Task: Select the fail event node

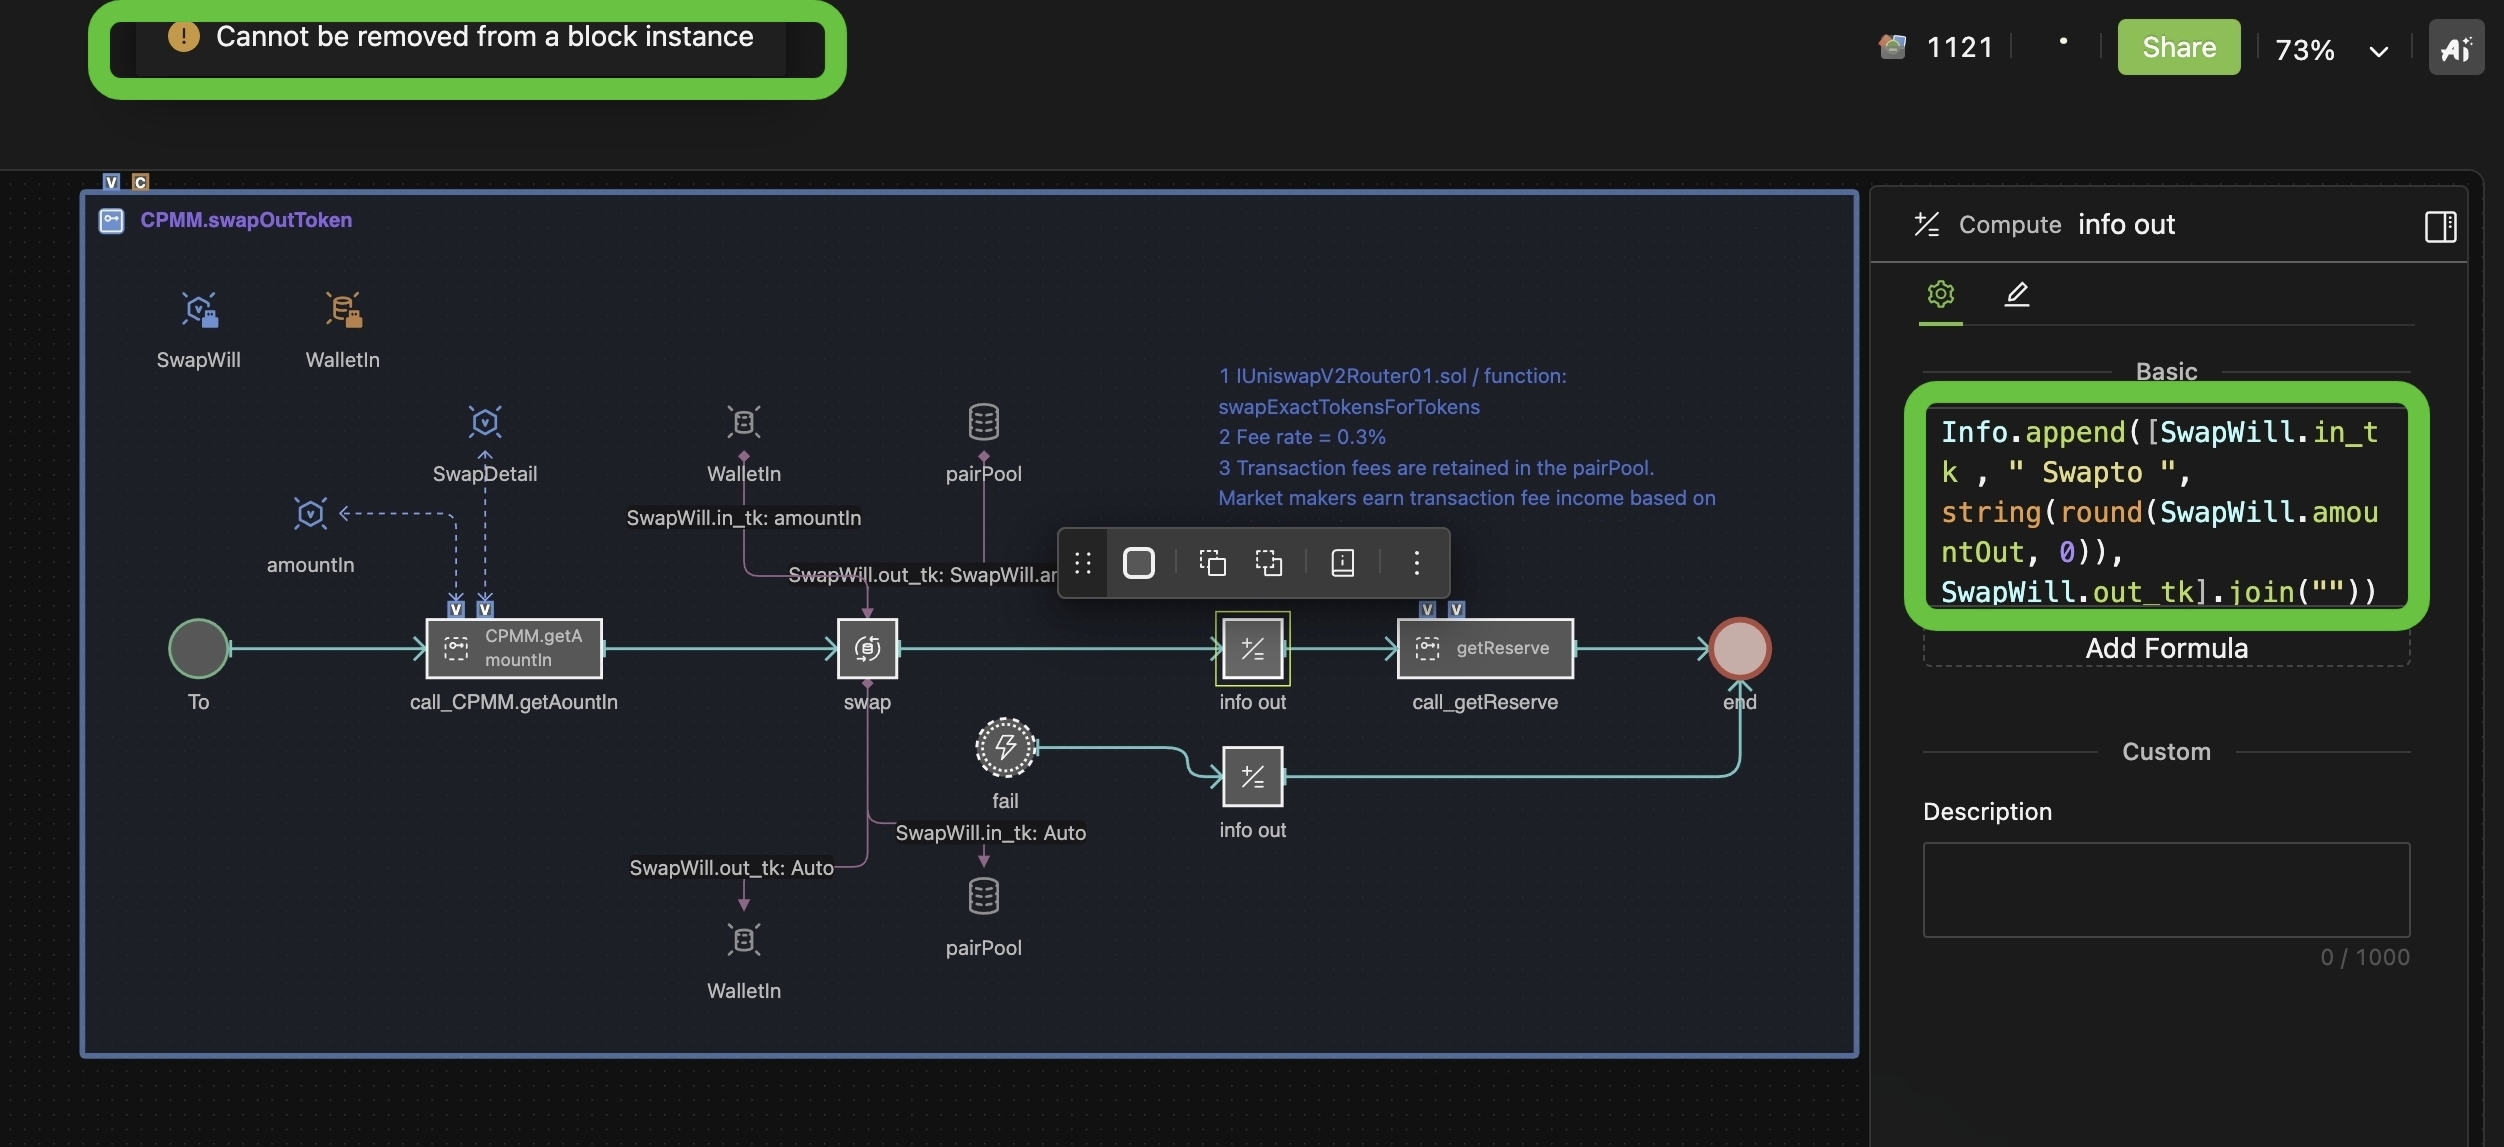Action: 1004,747
